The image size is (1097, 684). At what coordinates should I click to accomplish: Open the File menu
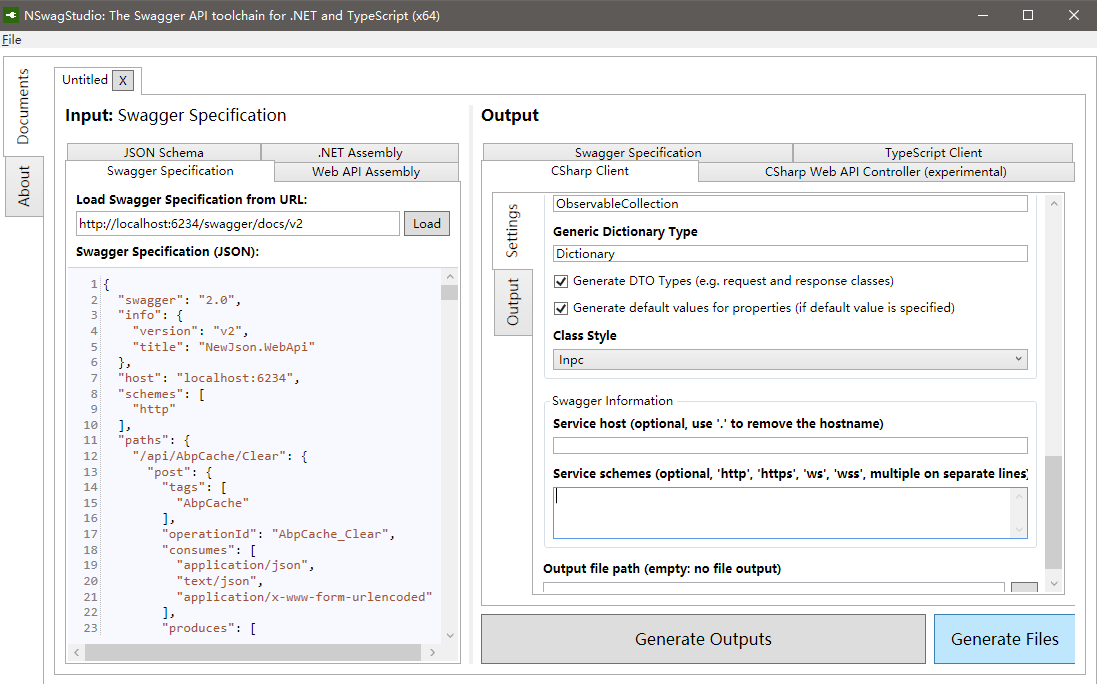tap(11, 39)
